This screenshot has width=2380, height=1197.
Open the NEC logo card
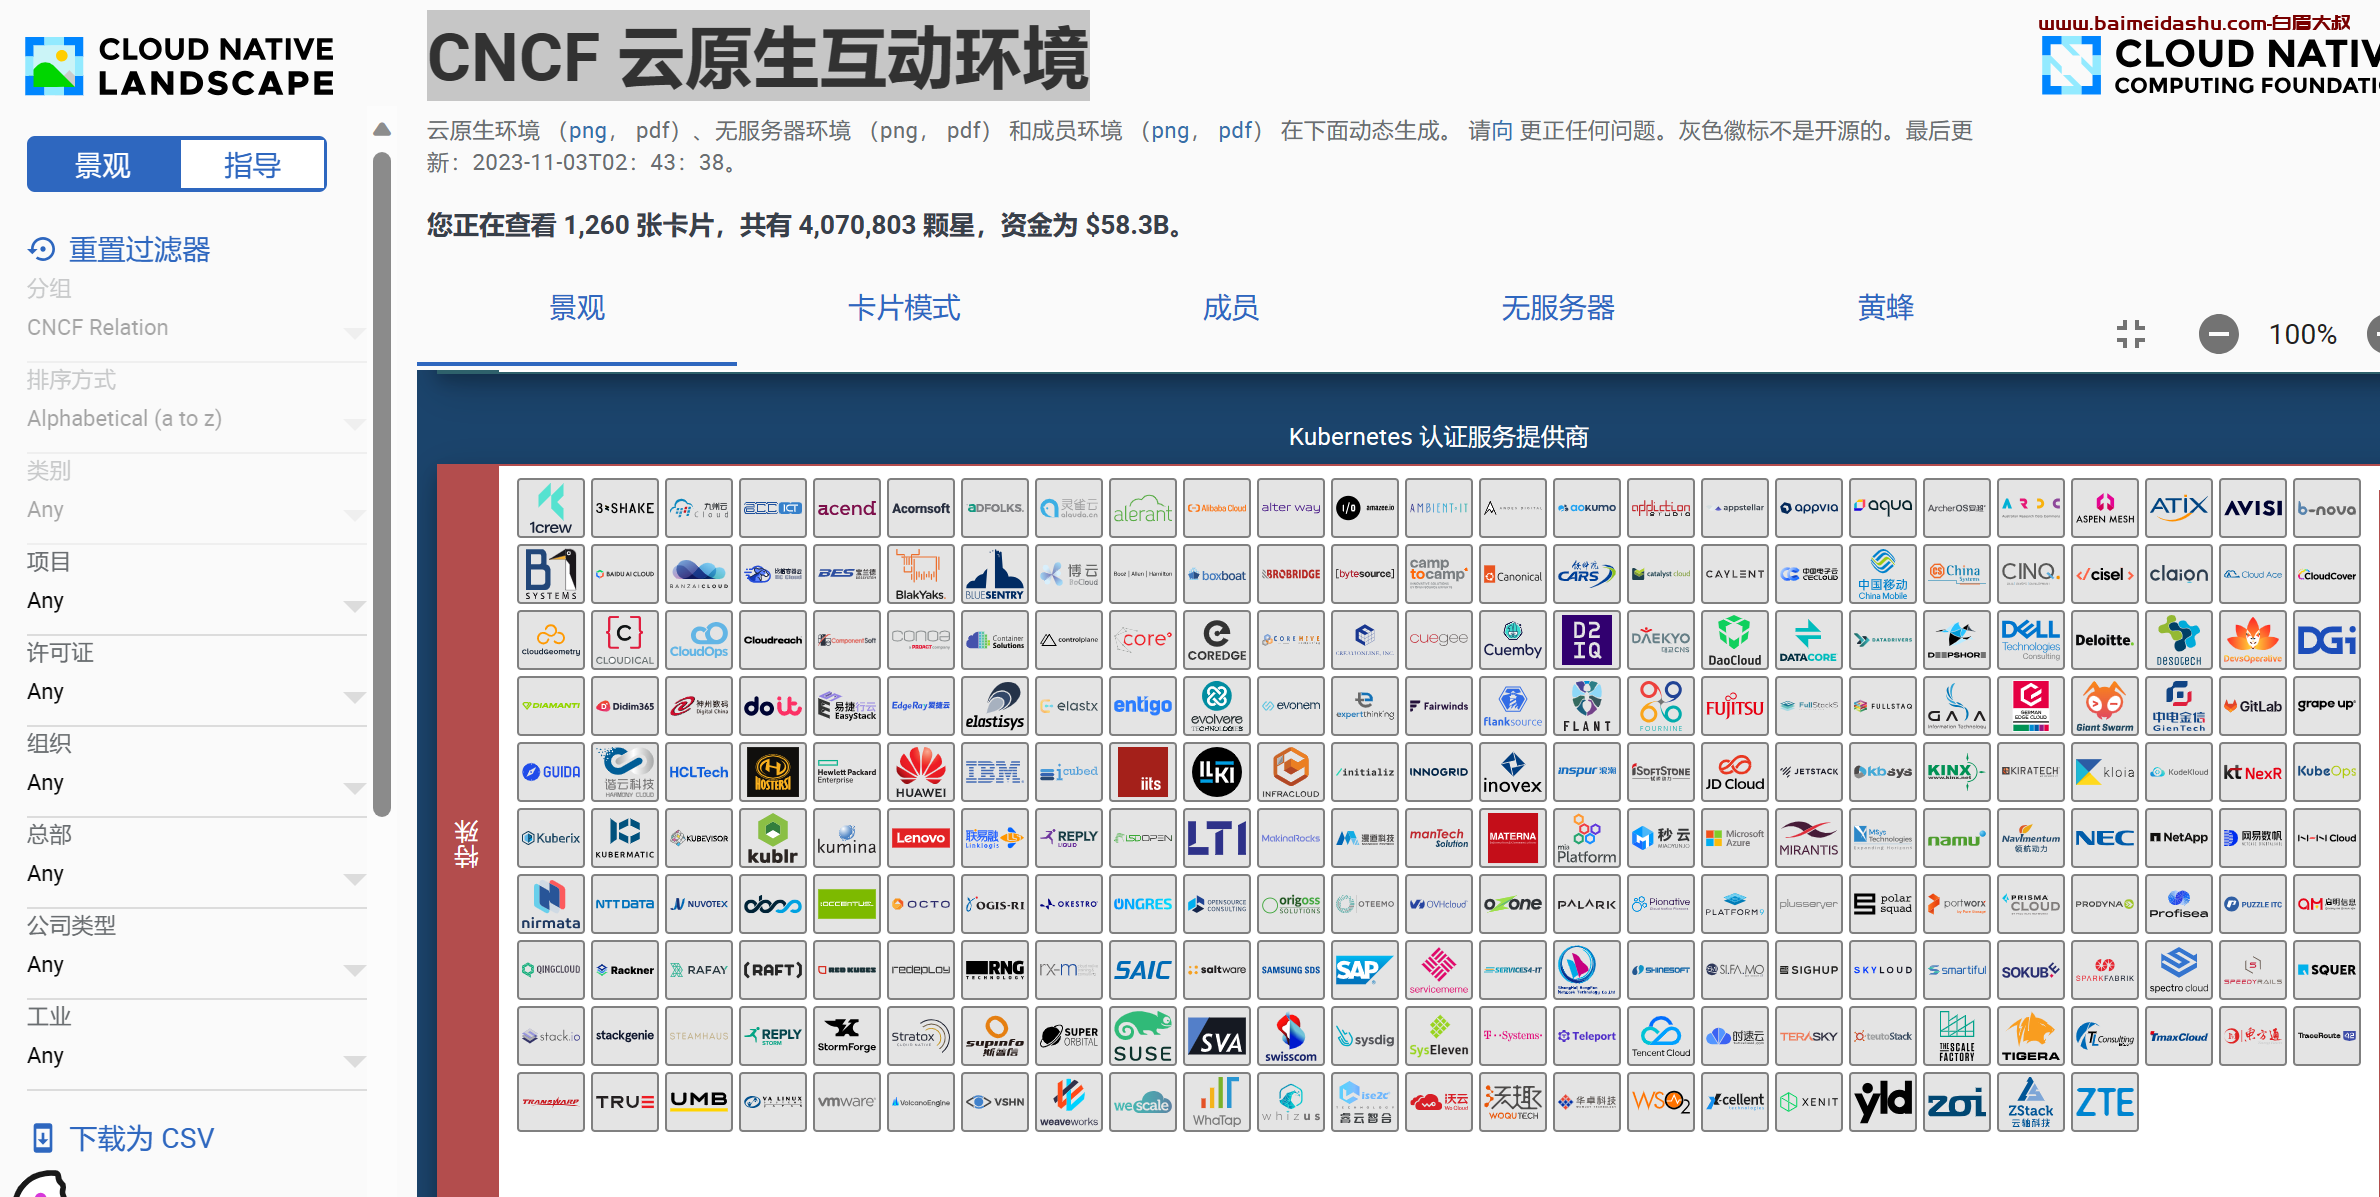point(2105,838)
